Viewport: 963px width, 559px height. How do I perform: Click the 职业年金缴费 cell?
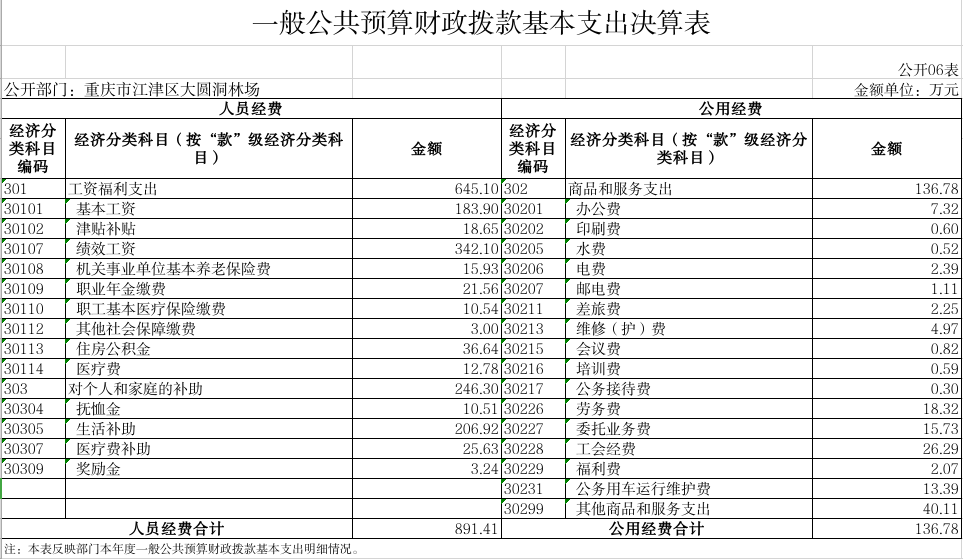pos(209,289)
